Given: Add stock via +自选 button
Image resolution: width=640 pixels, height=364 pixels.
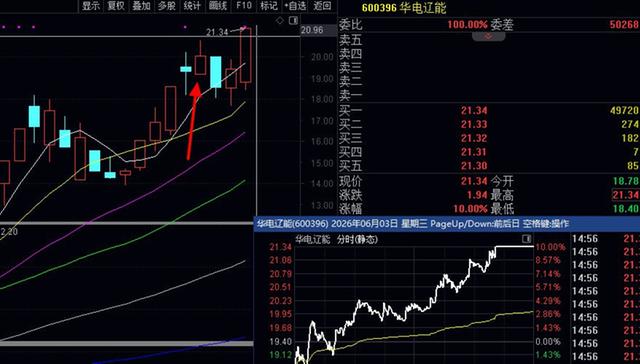Looking at the screenshot, I should click(295, 6).
